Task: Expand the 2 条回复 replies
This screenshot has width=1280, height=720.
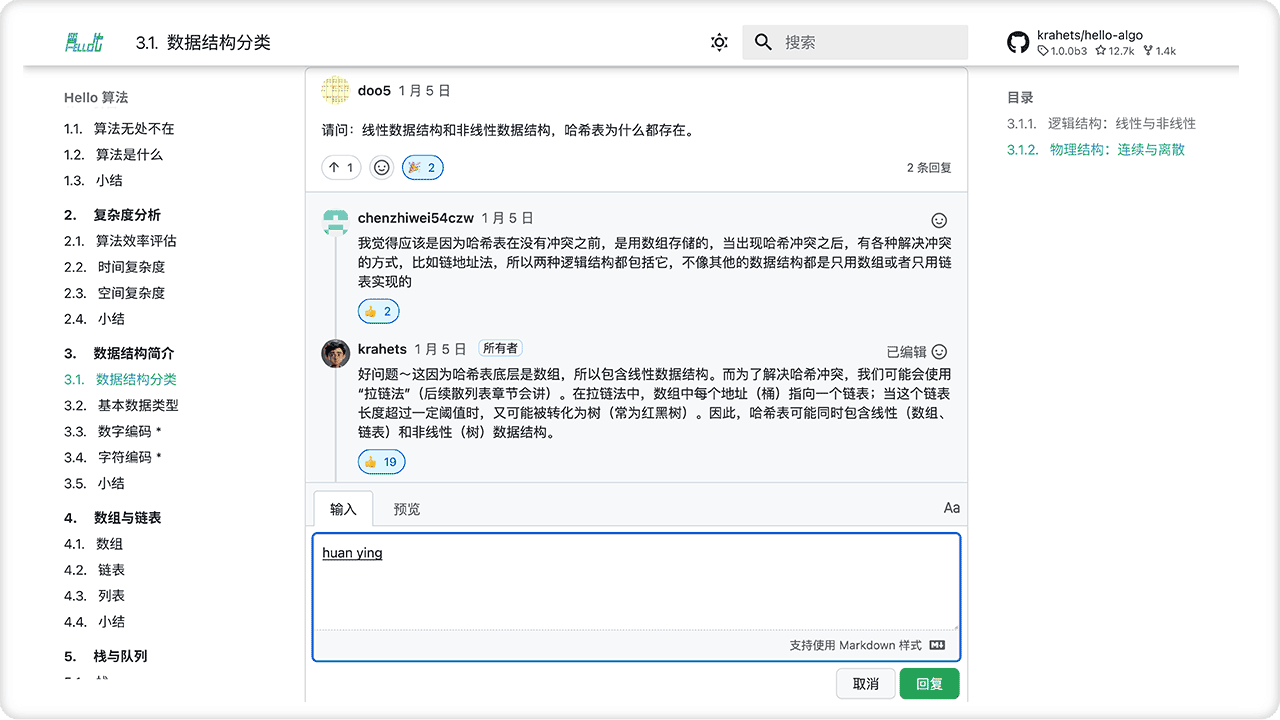Action: [930, 167]
